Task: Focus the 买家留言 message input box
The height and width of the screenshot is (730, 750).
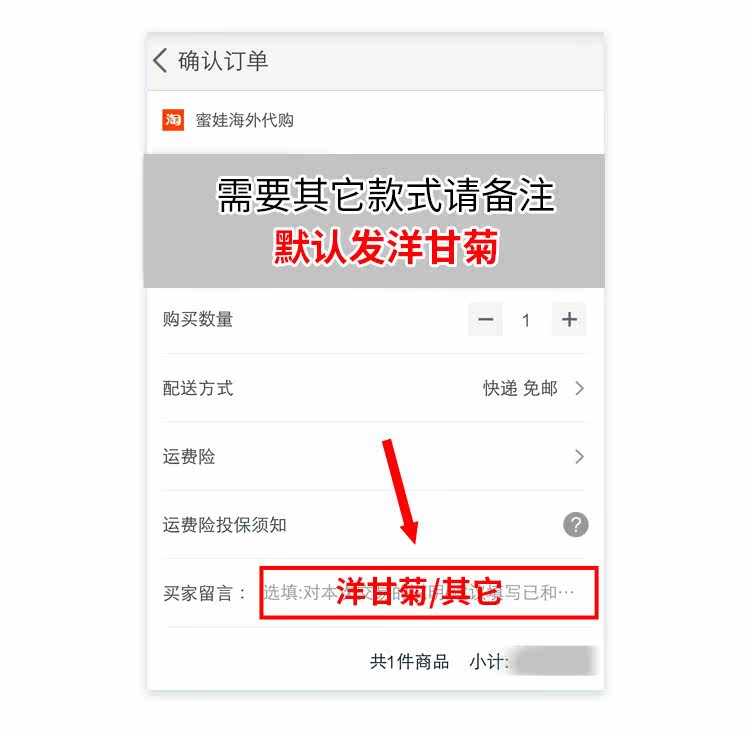Action: coord(429,593)
